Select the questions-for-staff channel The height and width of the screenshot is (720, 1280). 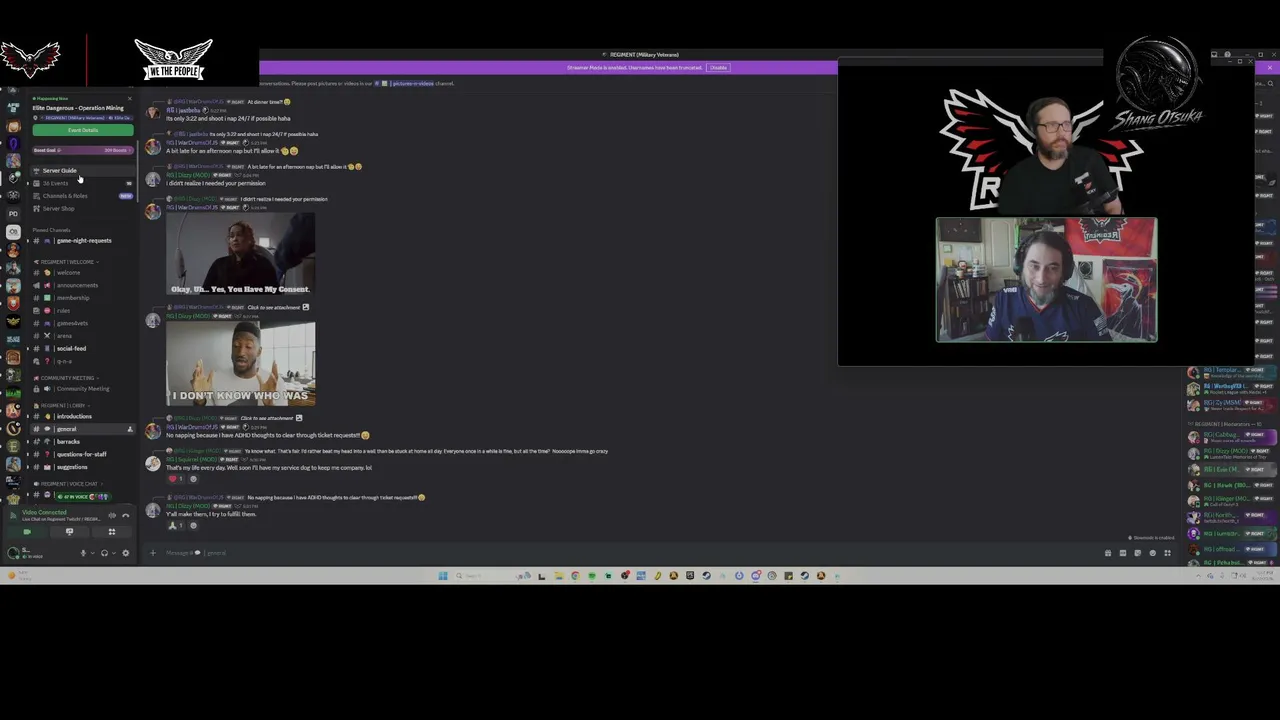(81, 455)
